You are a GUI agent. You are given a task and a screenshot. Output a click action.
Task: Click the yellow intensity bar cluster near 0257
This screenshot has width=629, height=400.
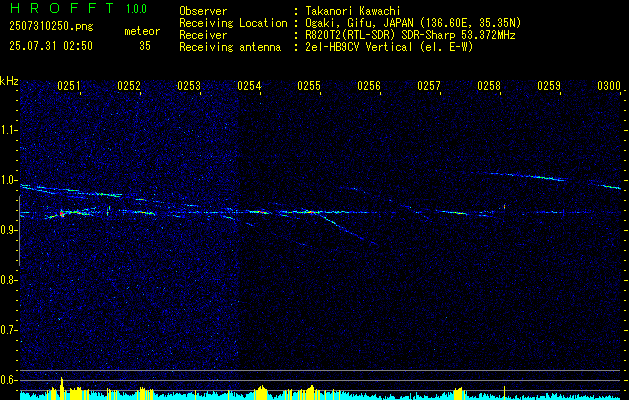pyautogui.click(x=459, y=393)
